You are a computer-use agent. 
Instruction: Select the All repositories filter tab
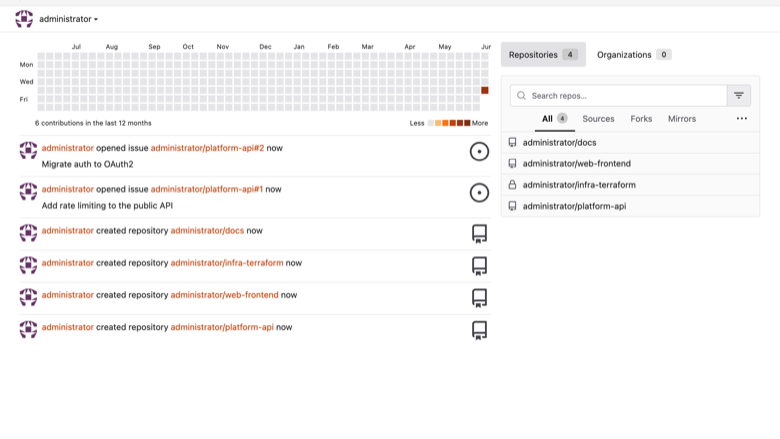555,119
